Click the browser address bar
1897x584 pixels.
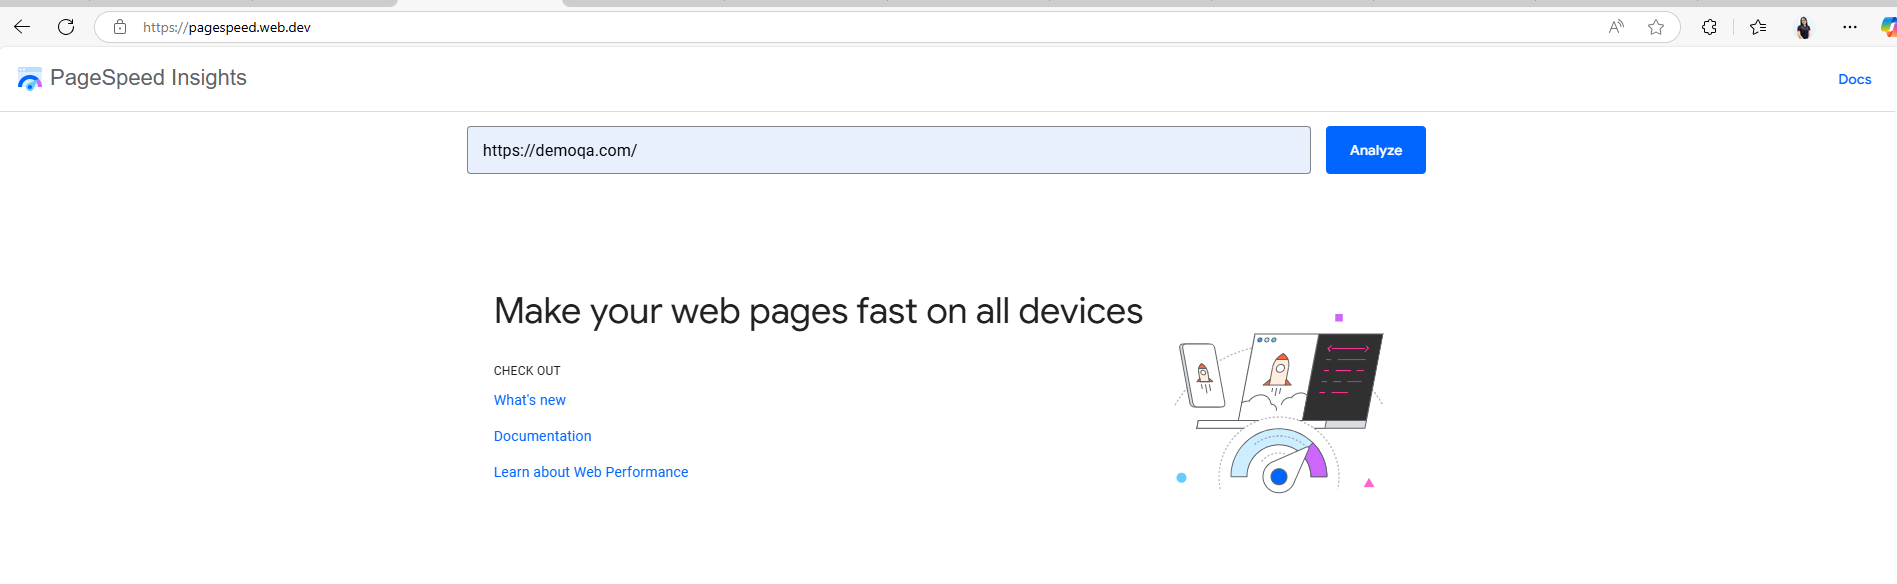pos(700,27)
